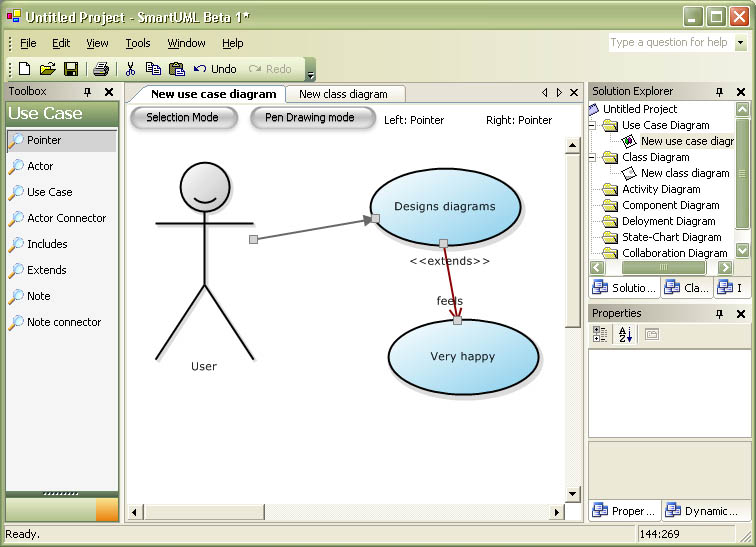This screenshot has height=547, width=756.
Task: Click the Open folder toolbar icon
Action: (48, 69)
